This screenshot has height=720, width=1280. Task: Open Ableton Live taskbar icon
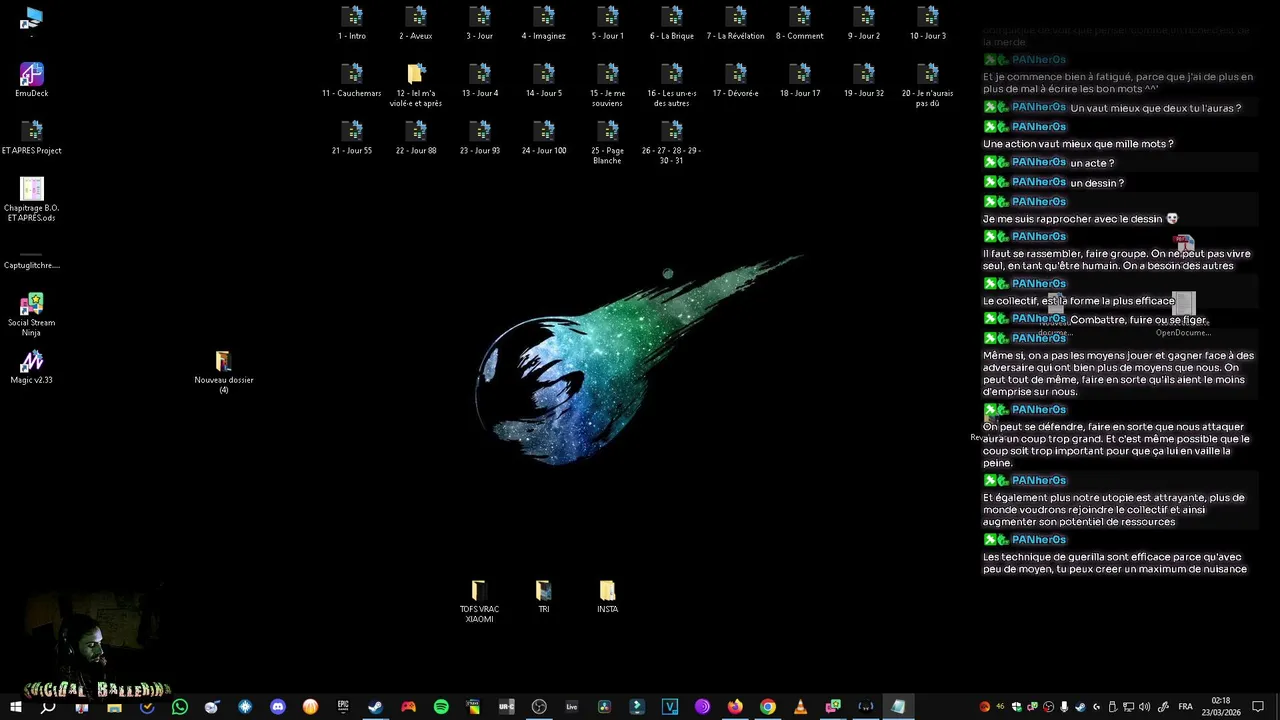pyautogui.click(x=572, y=707)
